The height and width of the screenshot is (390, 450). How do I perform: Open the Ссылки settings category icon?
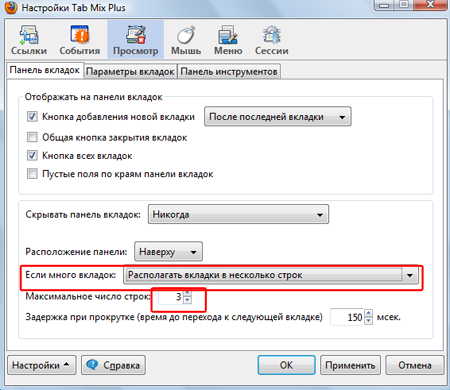tap(29, 40)
